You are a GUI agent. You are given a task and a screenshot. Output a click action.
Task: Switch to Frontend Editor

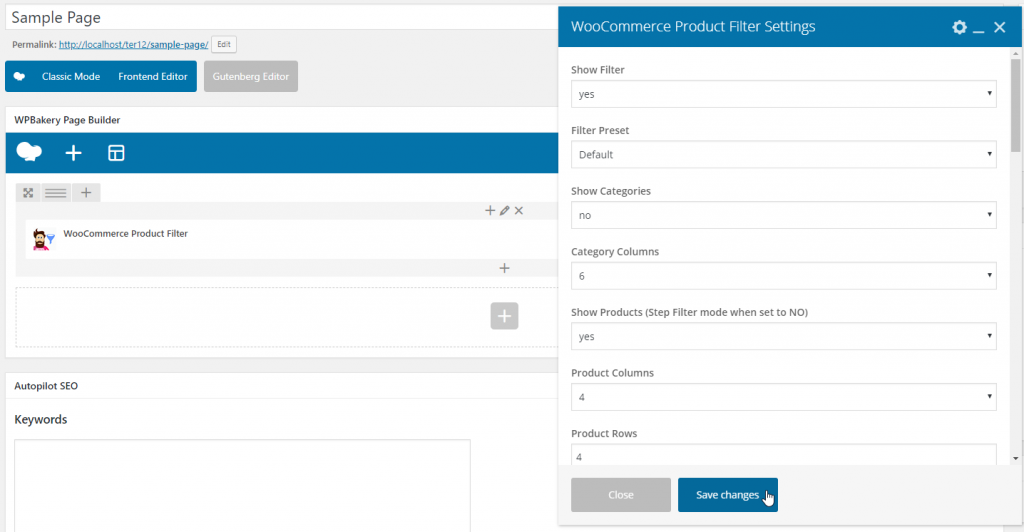point(153,76)
